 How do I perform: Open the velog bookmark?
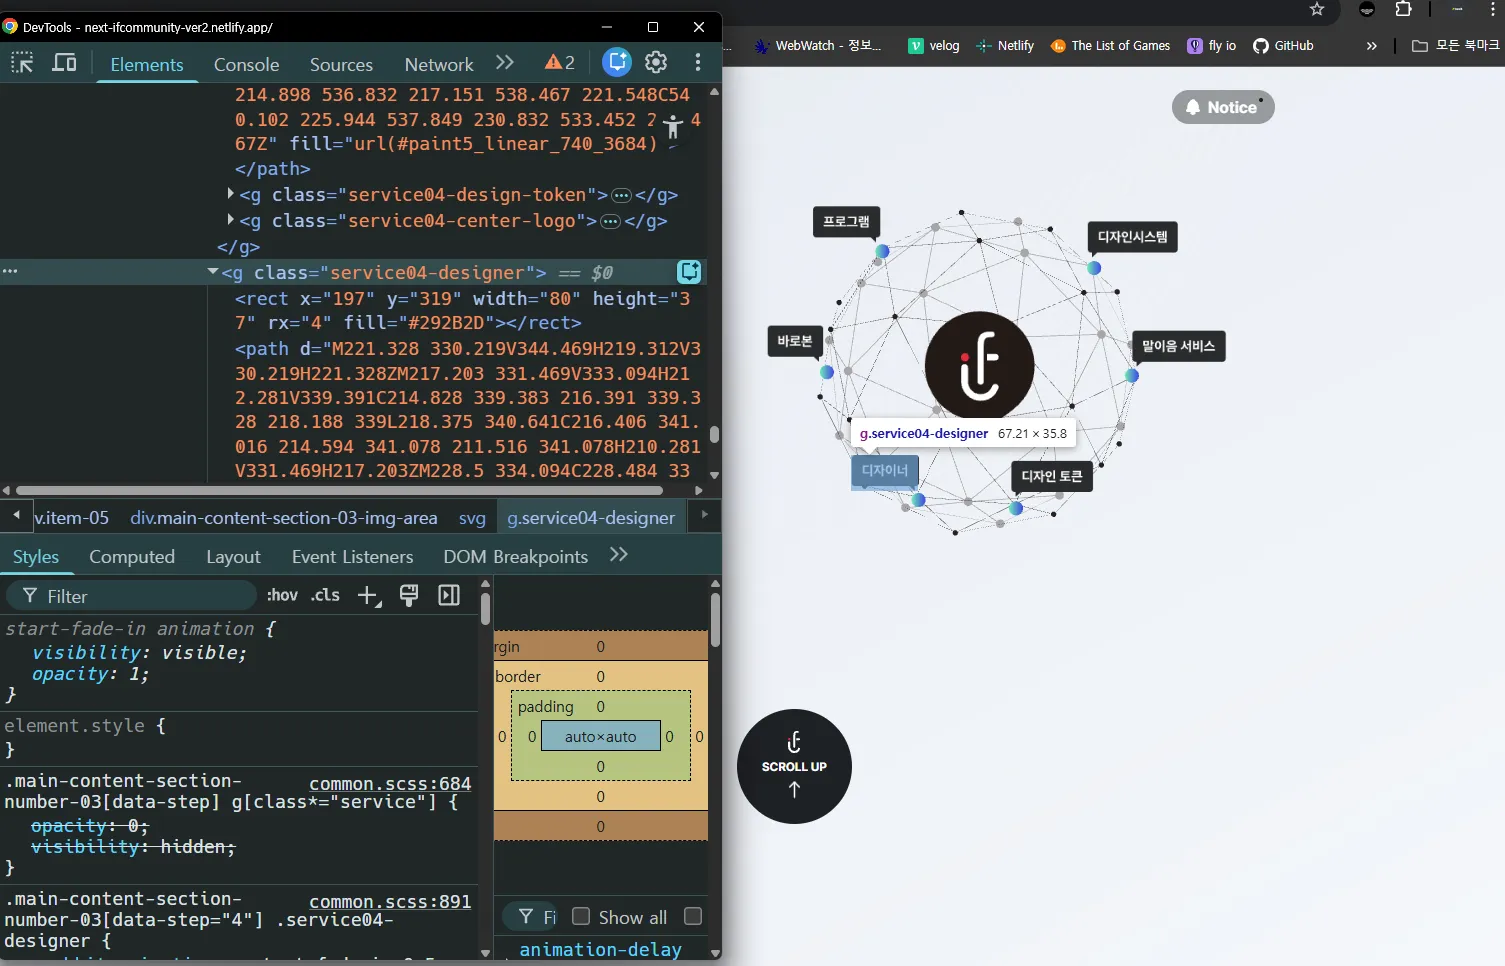(934, 46)
